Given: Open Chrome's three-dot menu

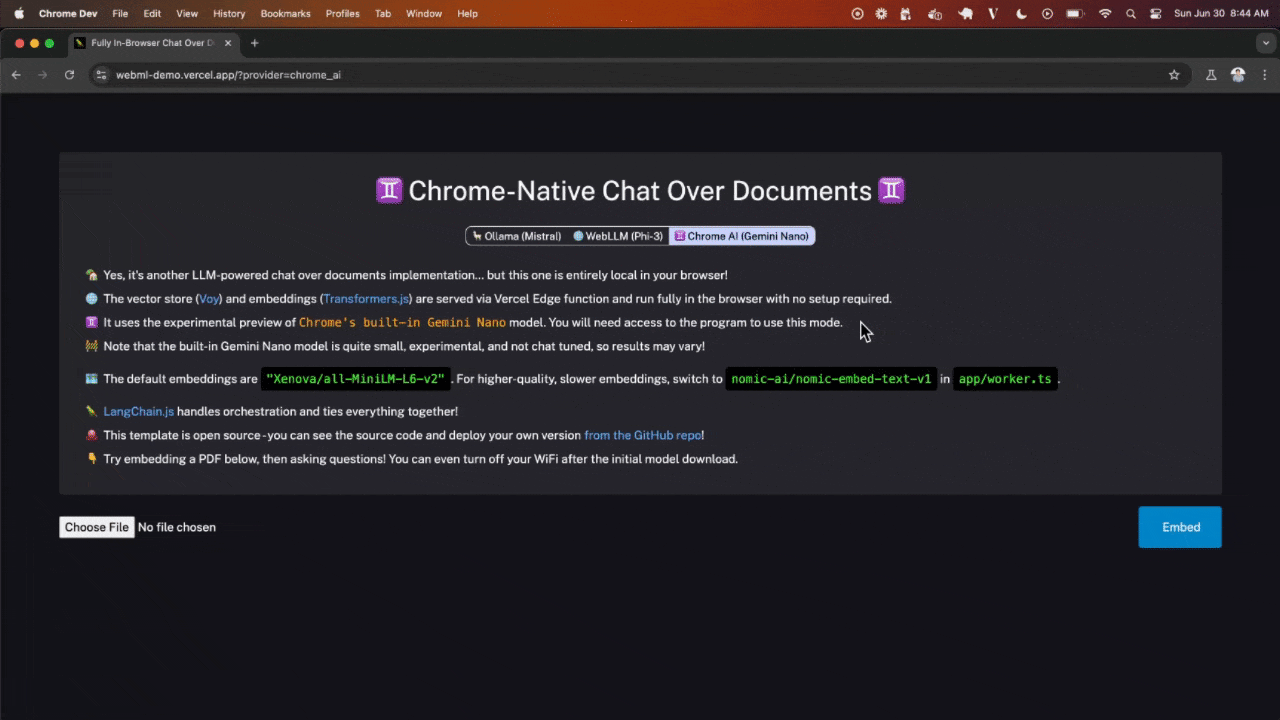Looking at the screenshot, I should point(1264,74).
